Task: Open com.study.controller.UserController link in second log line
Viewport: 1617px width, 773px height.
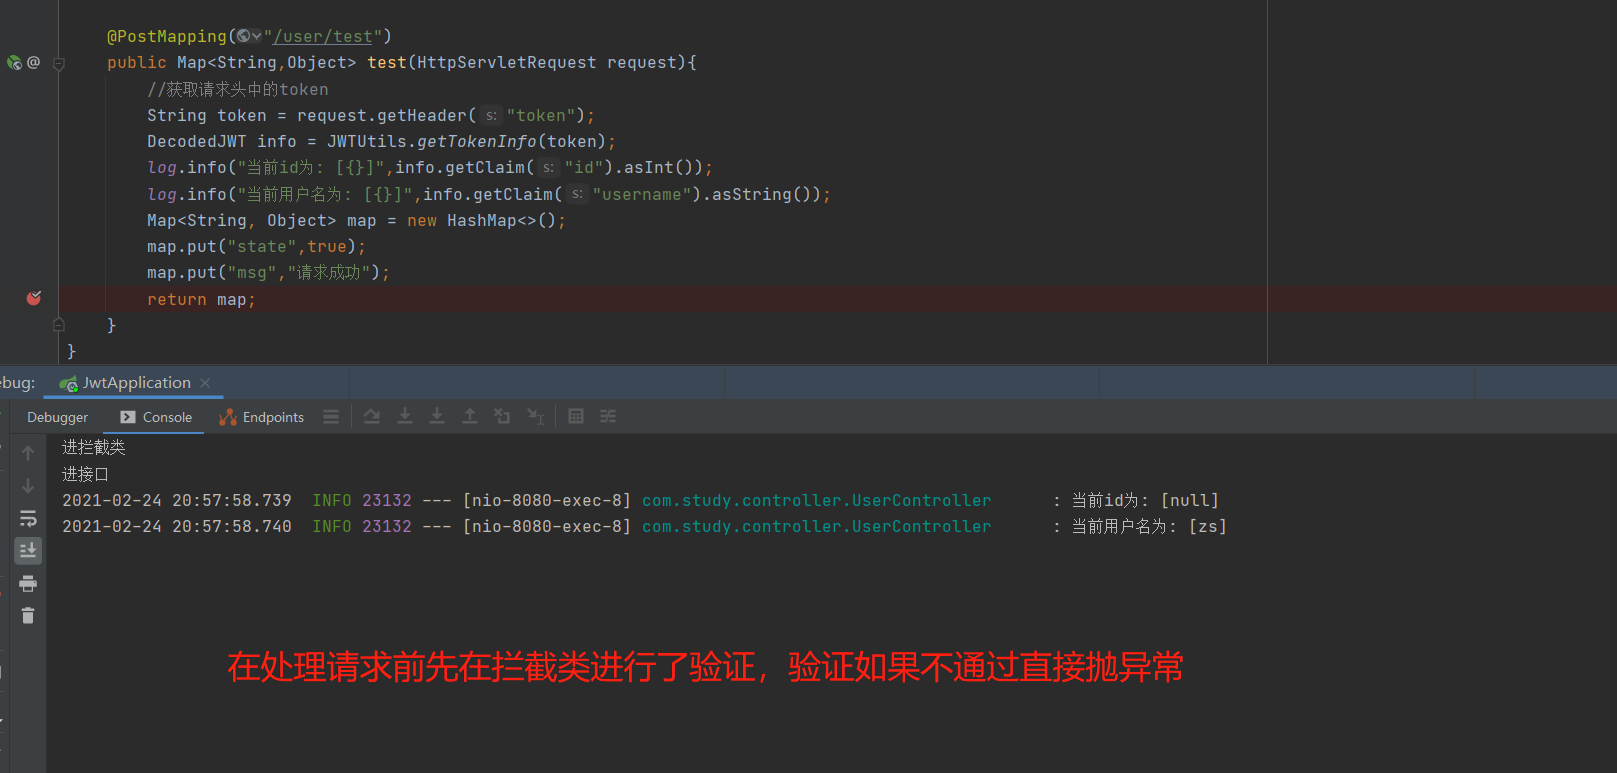Action: pyautogui.click(x=816, y=526)
